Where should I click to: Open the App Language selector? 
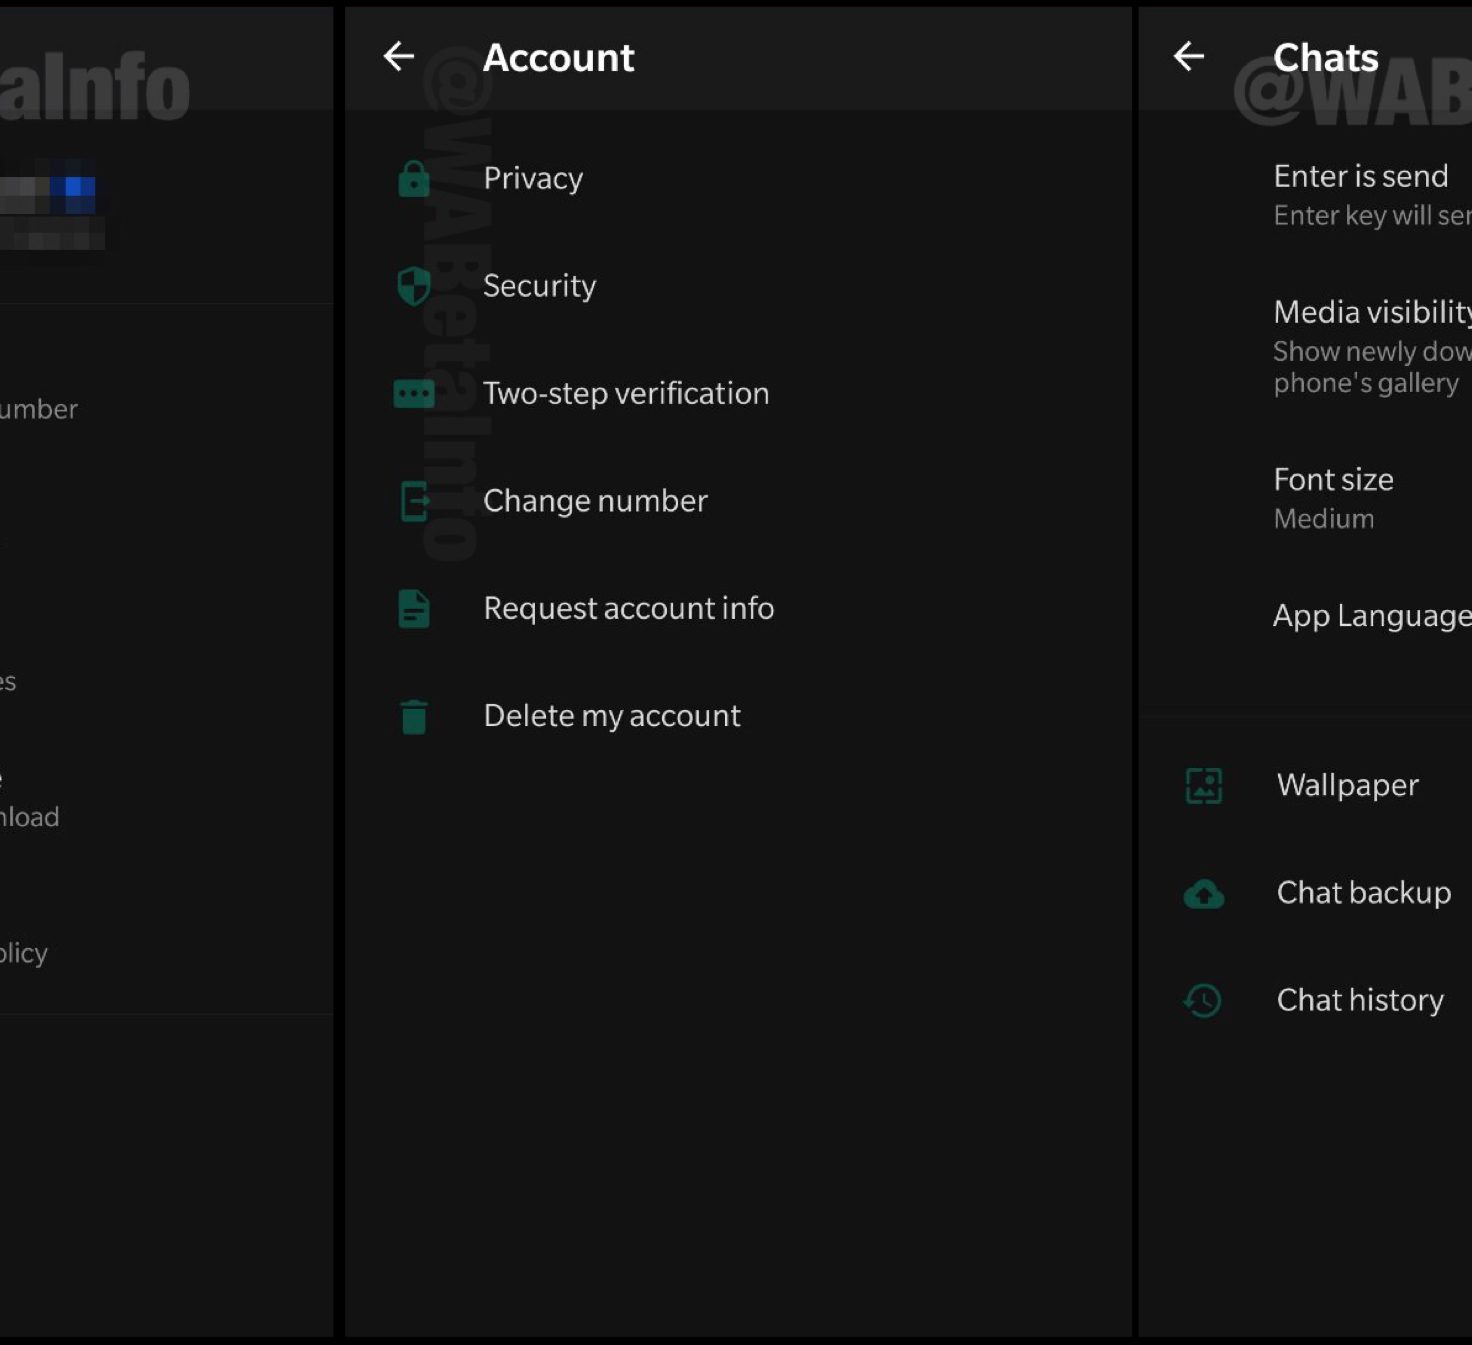point(1370,616)
